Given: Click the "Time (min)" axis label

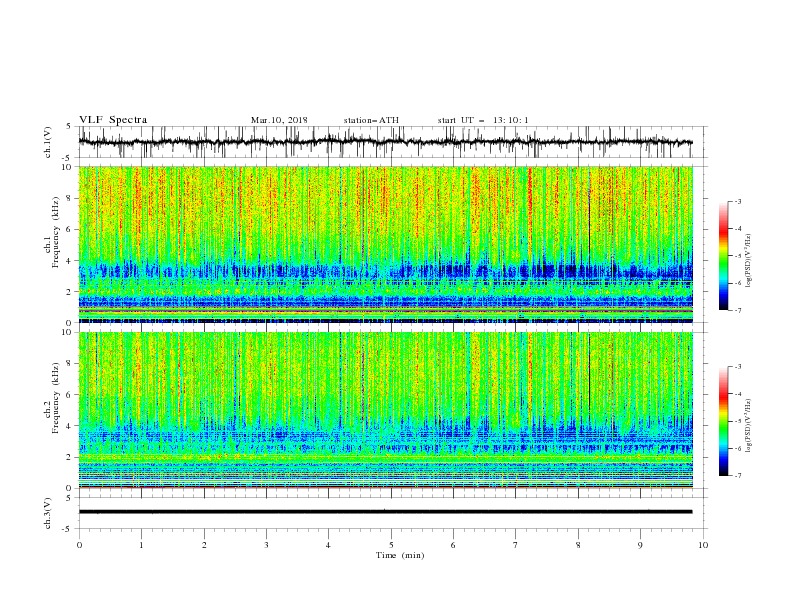Looking at the screenshot, I should point(400,555).
